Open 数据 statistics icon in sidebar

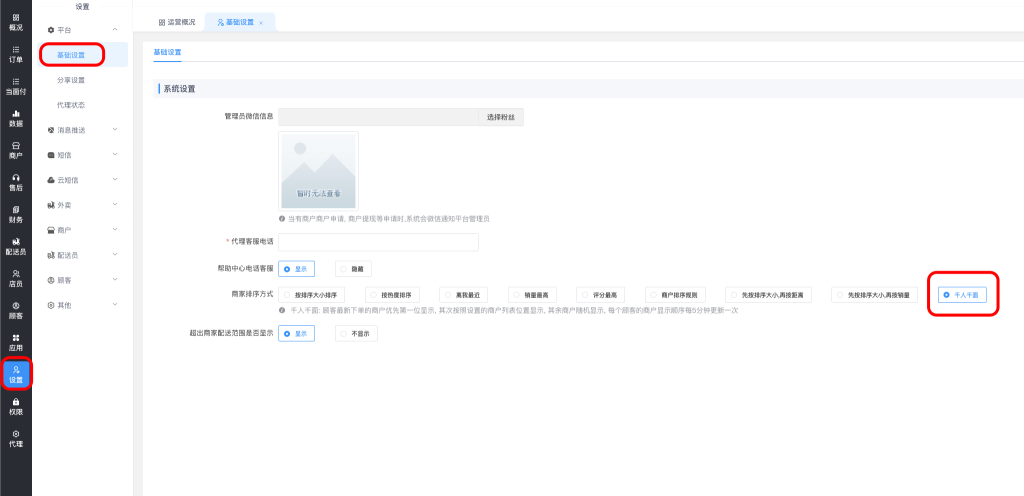pyautogui.click(x=15, y=118)
